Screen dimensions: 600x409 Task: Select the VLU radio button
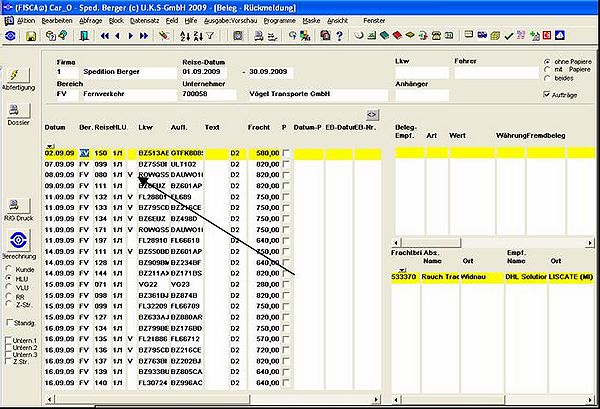(x=9, y=287)
